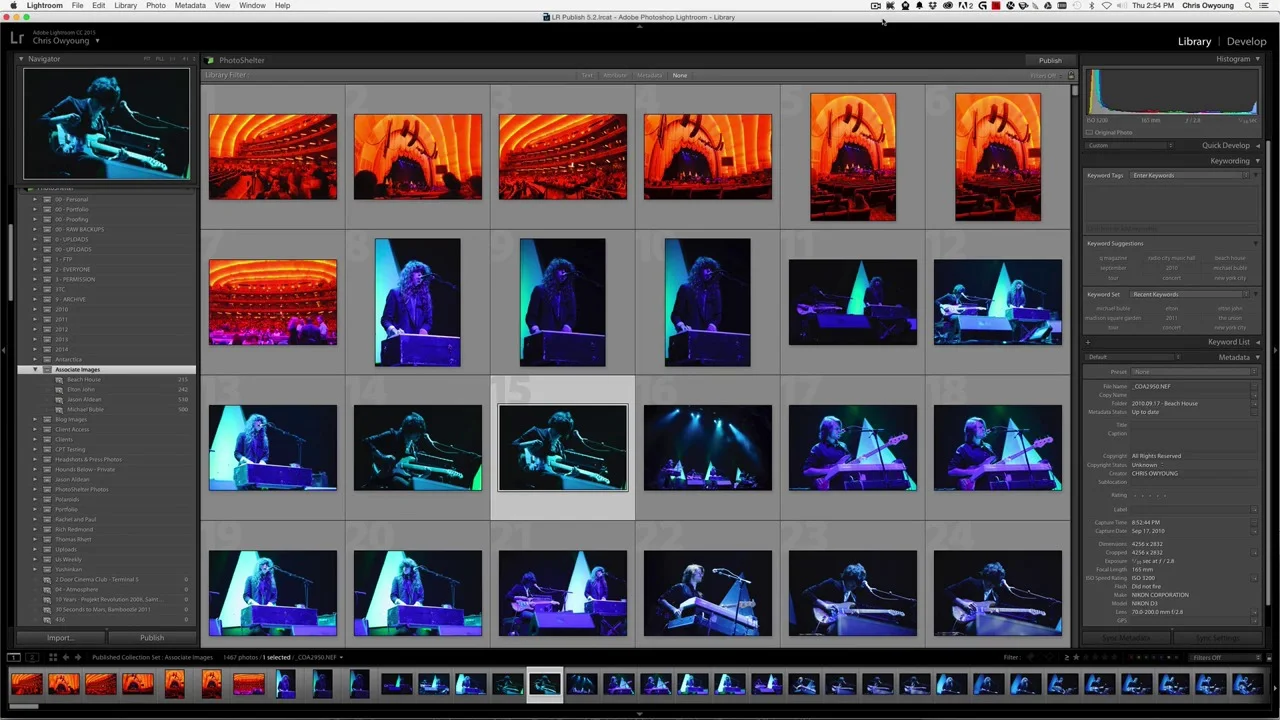The width and height of the screenshot is (1280, 720).
Task: Open the Recent Keywords keyword set dropdown
Action: (1190, 294)
